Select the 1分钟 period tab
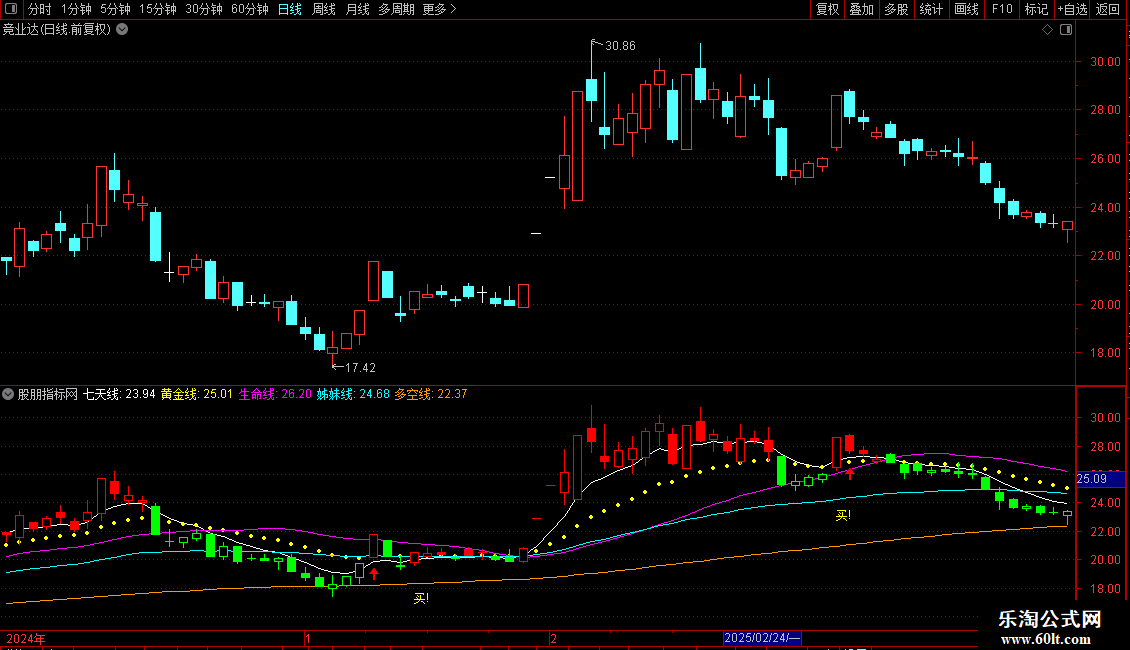The height and width of the screenshot is (650, 1130). tap(76, 9)
